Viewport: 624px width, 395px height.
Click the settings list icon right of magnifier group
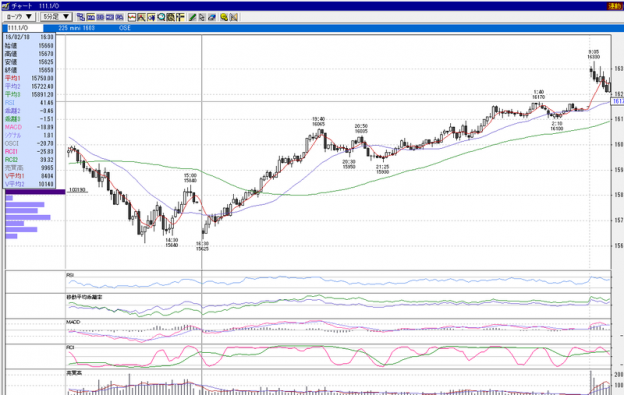pyautogui.click(x=180, y=17)
